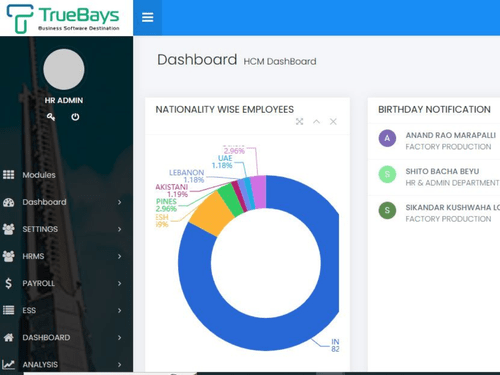Open SIKANDAR KUSHWAHA birthday entry
This screenshot has height=375, width=500.
click(453, 207)
